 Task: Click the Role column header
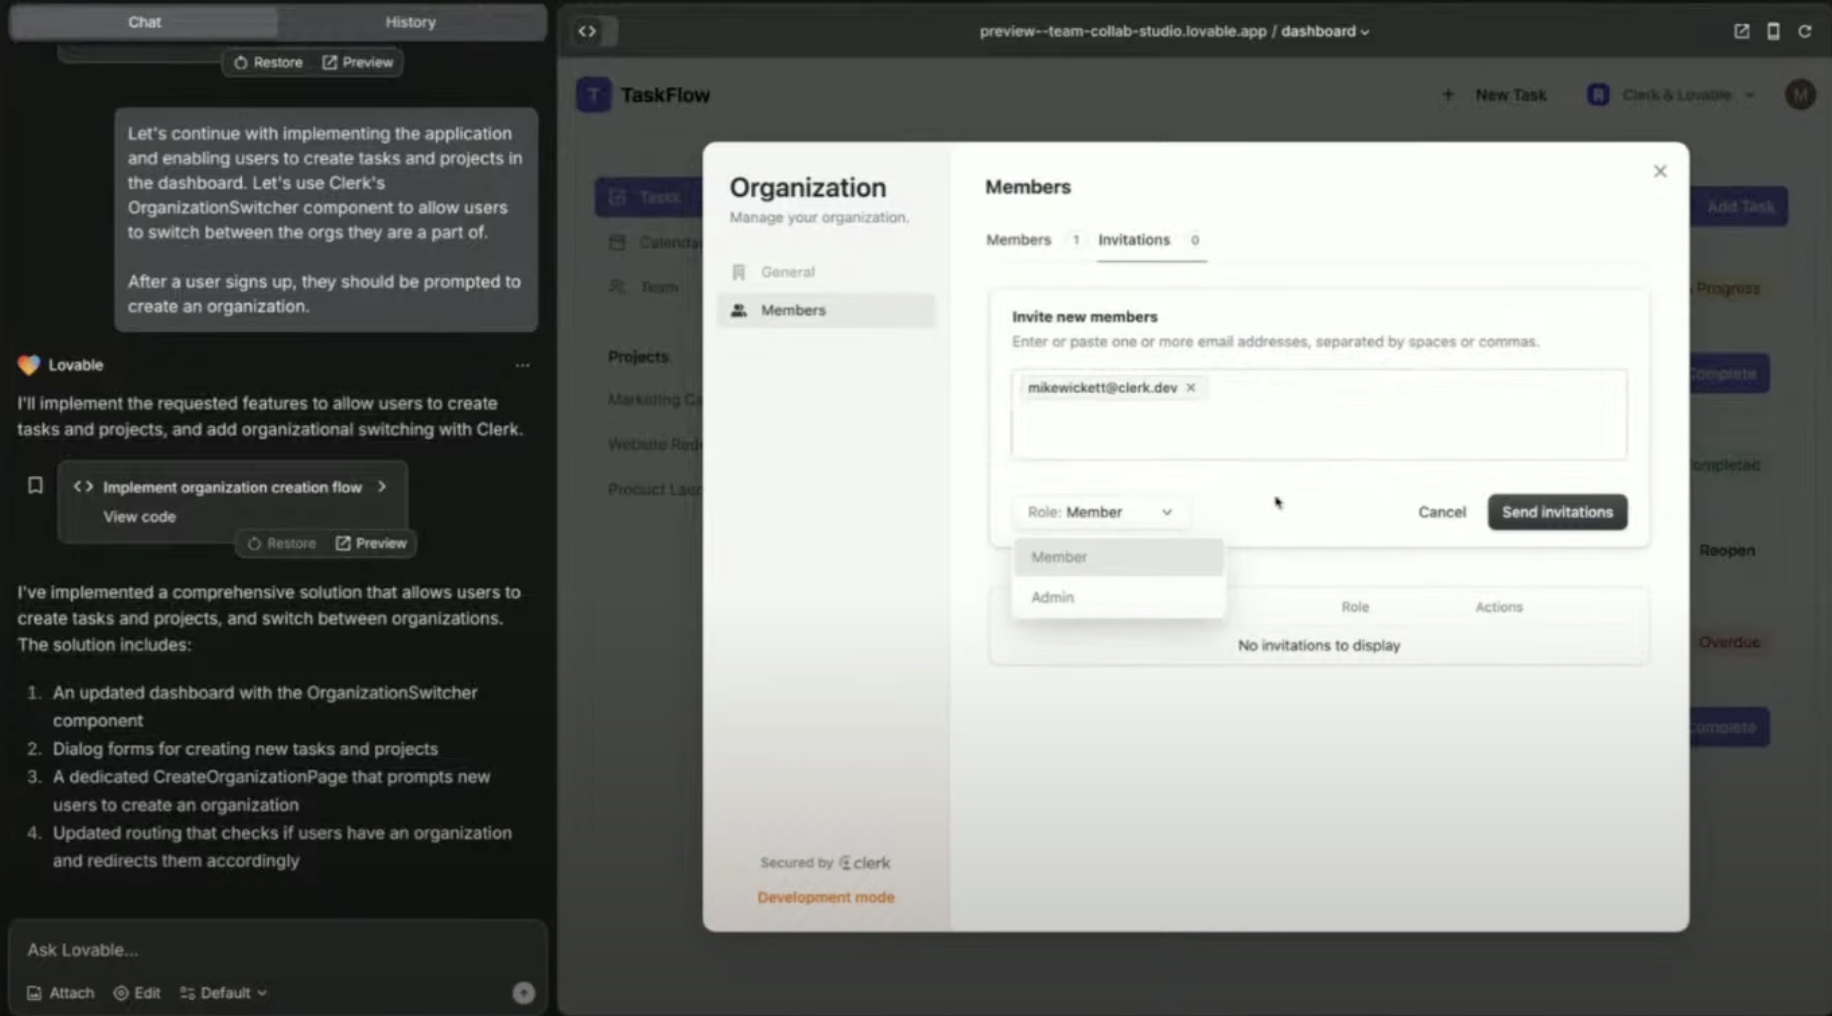pos(1355,607)
